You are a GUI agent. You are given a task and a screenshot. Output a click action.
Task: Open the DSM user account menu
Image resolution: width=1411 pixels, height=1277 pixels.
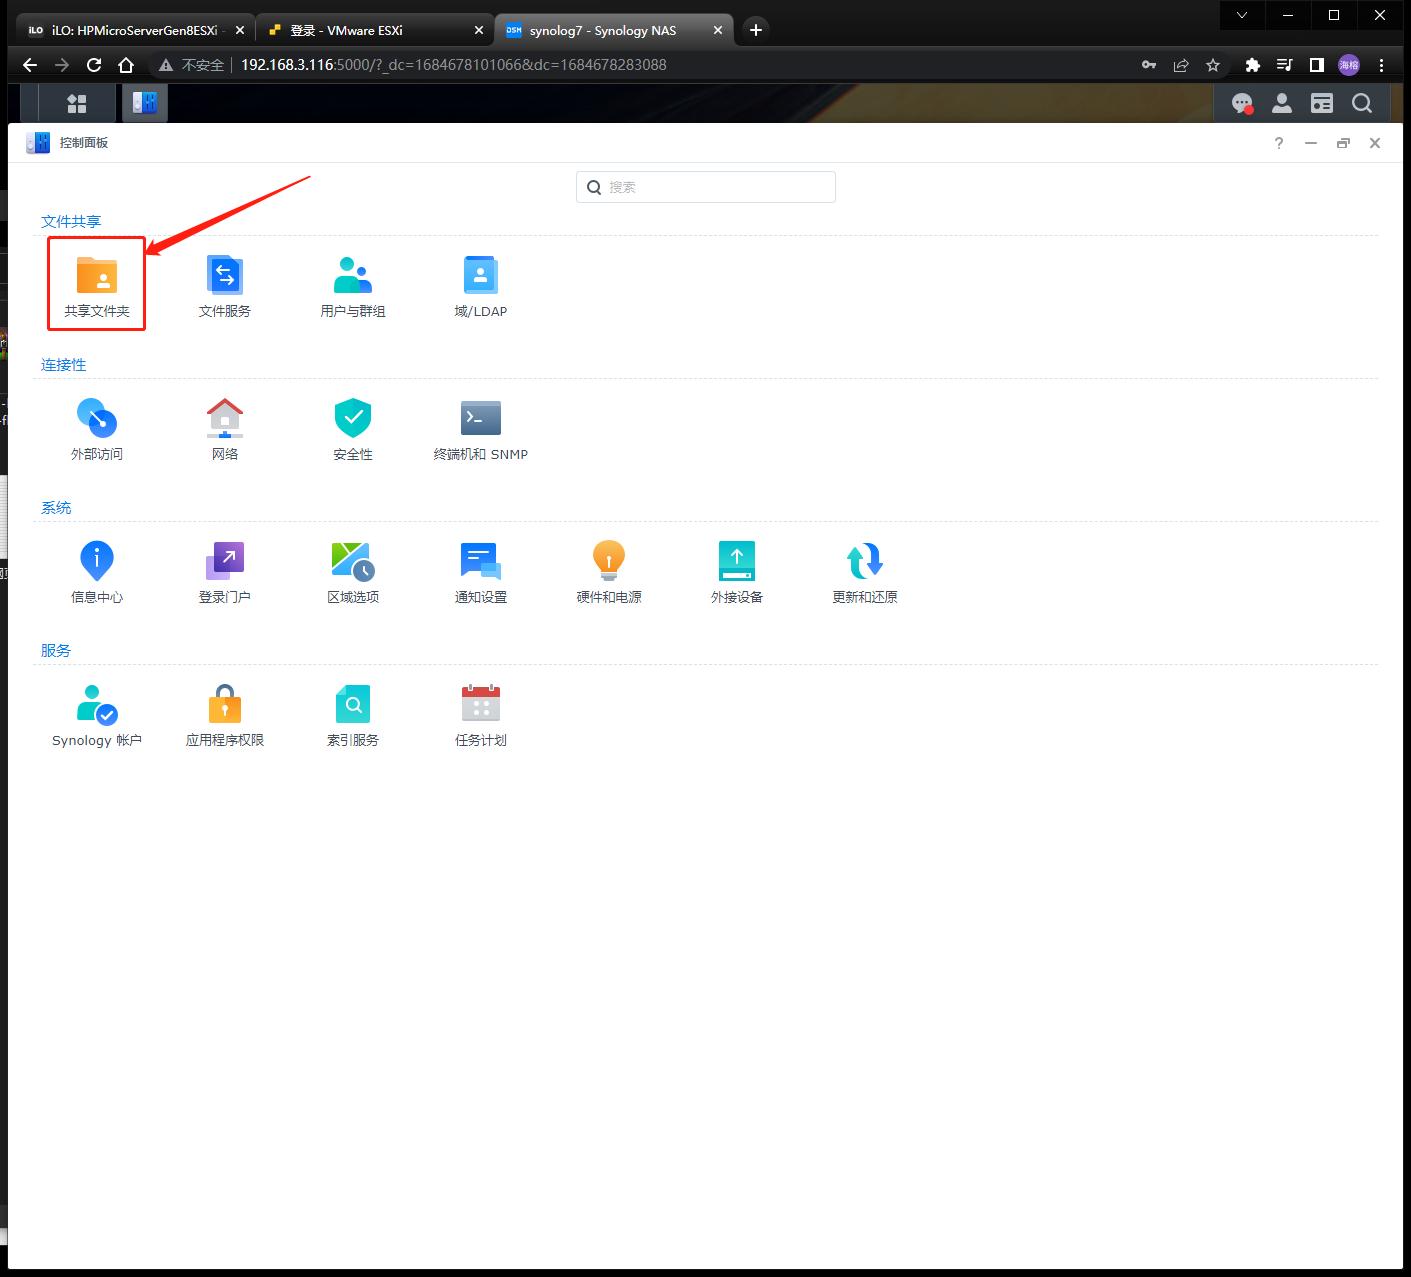(1281, 103)
